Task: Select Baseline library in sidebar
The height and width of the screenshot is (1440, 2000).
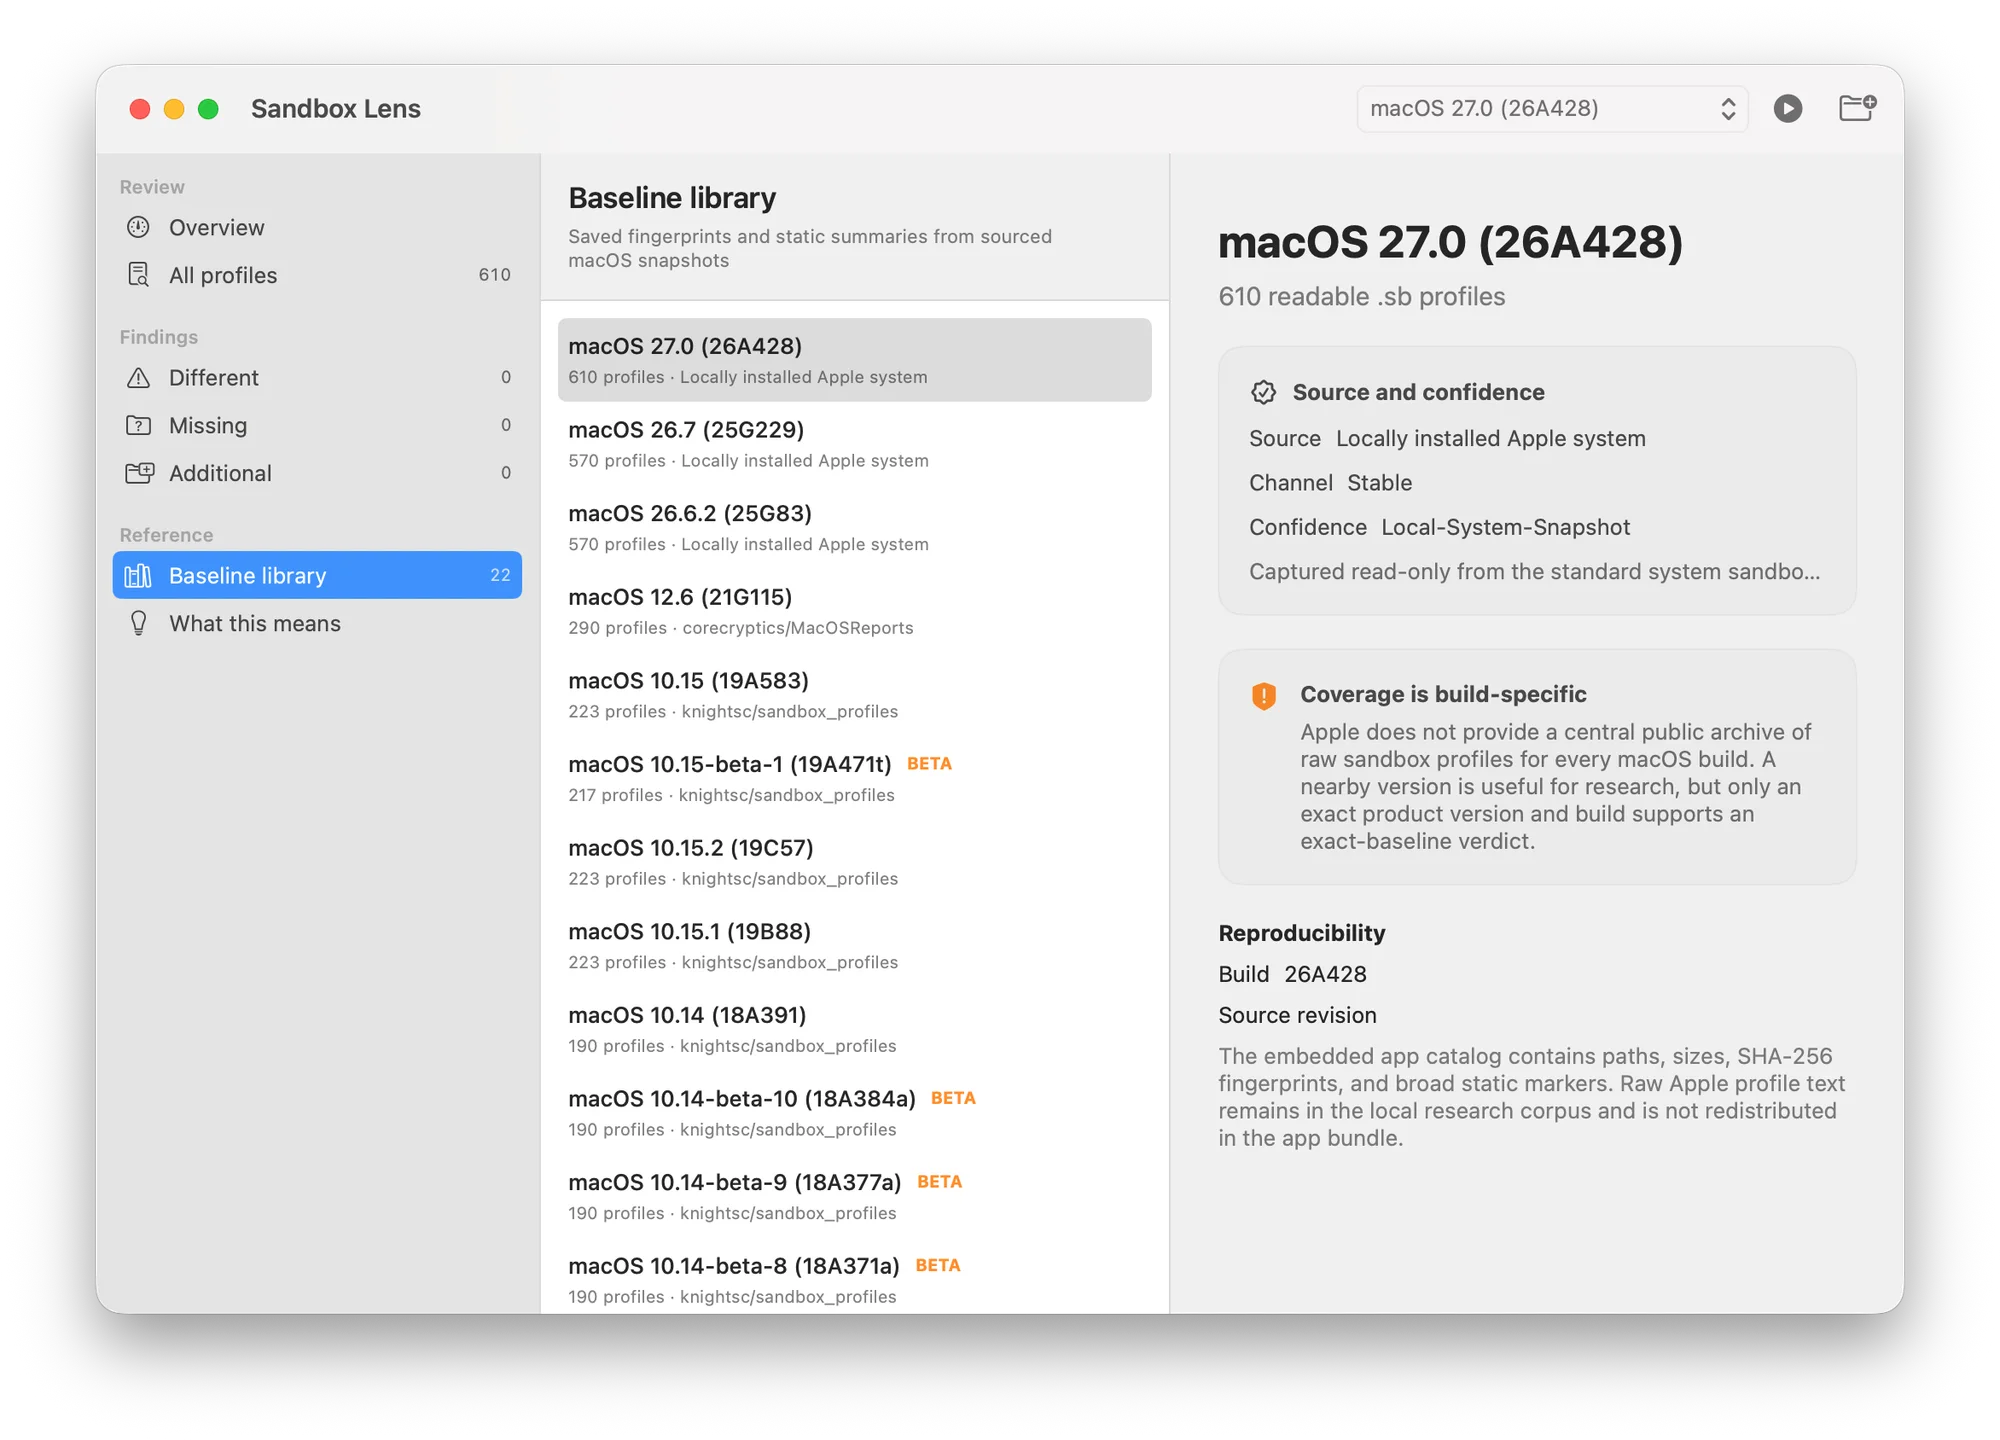Action: (x=317, y=575)
